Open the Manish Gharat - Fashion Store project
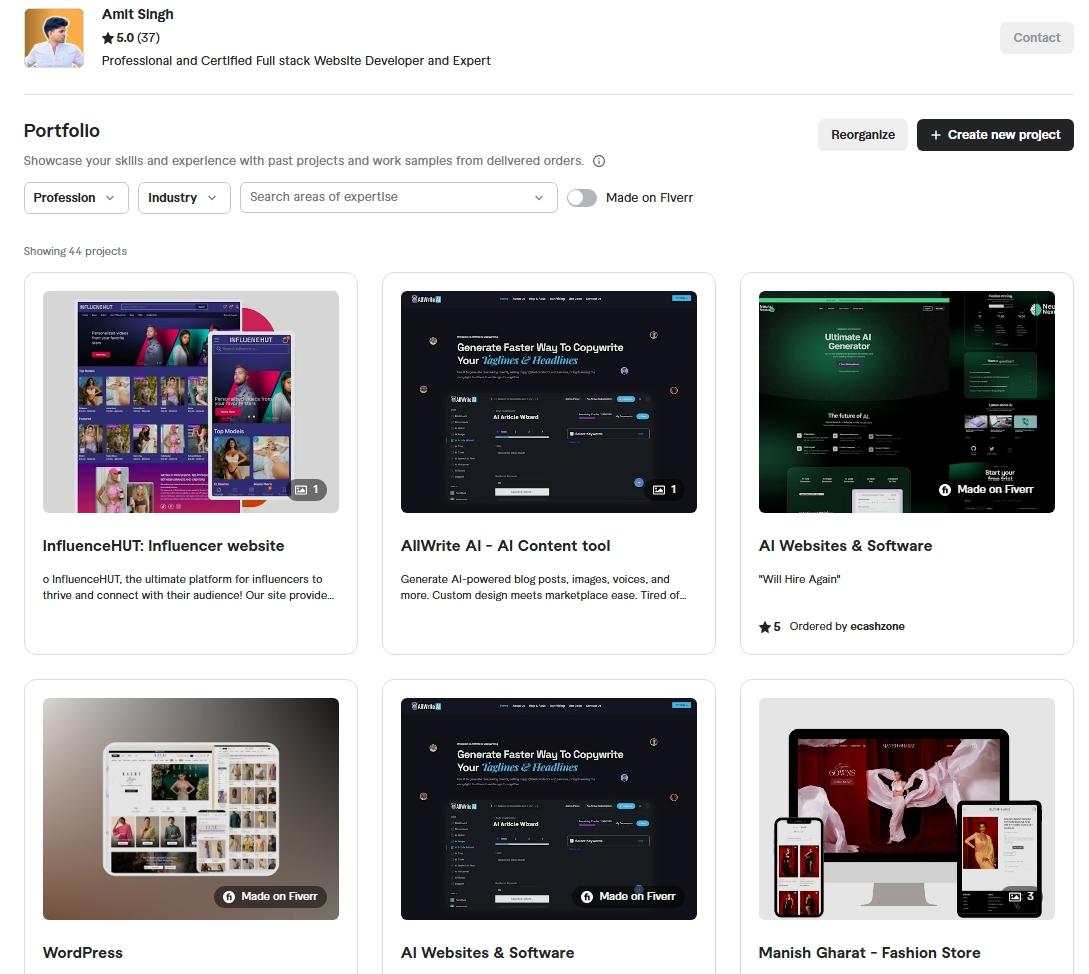Viewport: 1089px width, 974px height. 869,952
